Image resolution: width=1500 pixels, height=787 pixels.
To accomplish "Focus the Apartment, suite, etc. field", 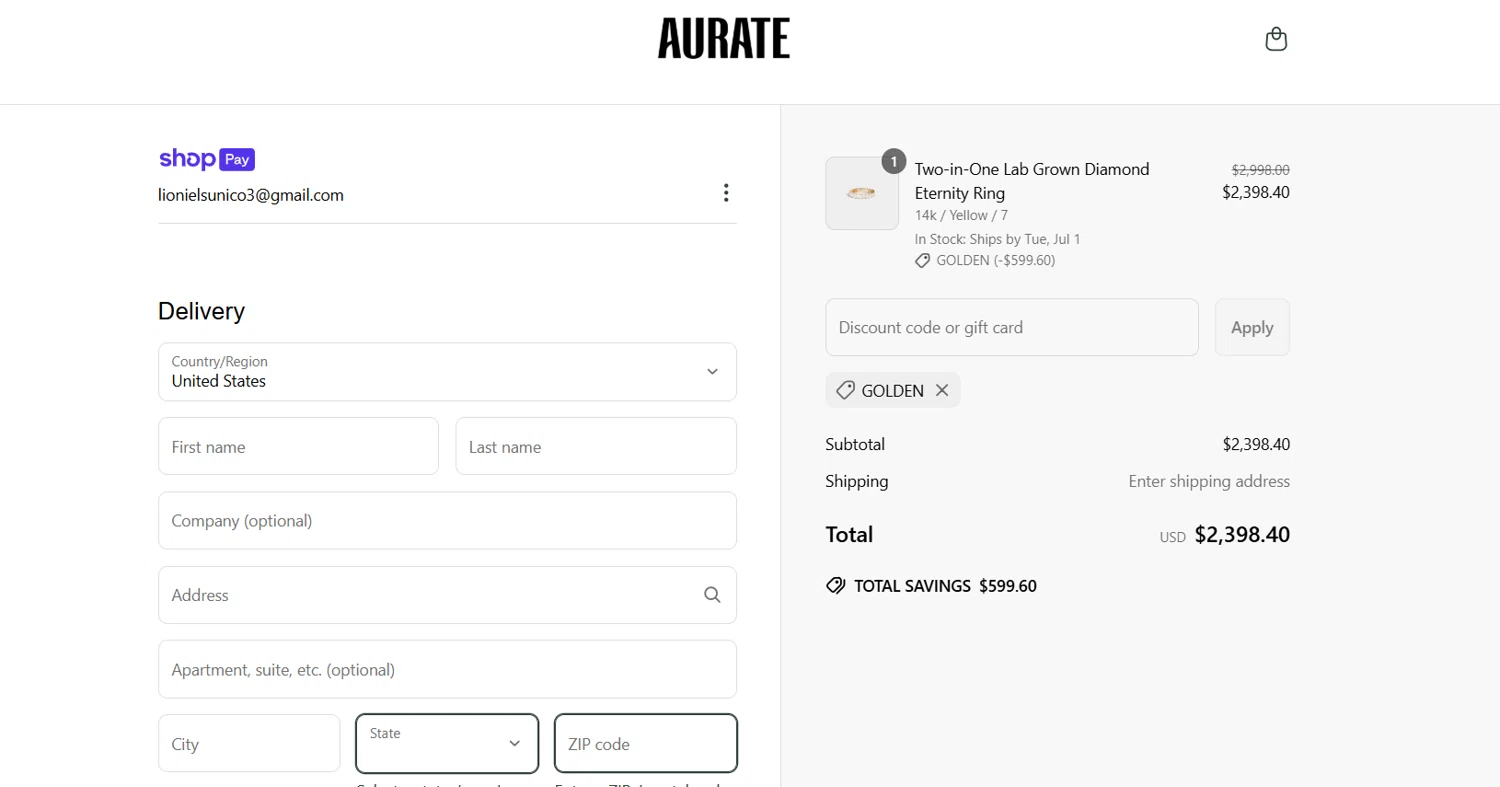I will pyautogui.click(x=447, y=669).
